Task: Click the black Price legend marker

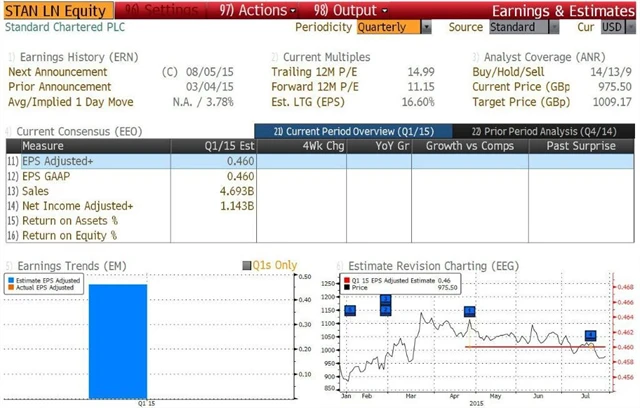Action: point(346,287)
